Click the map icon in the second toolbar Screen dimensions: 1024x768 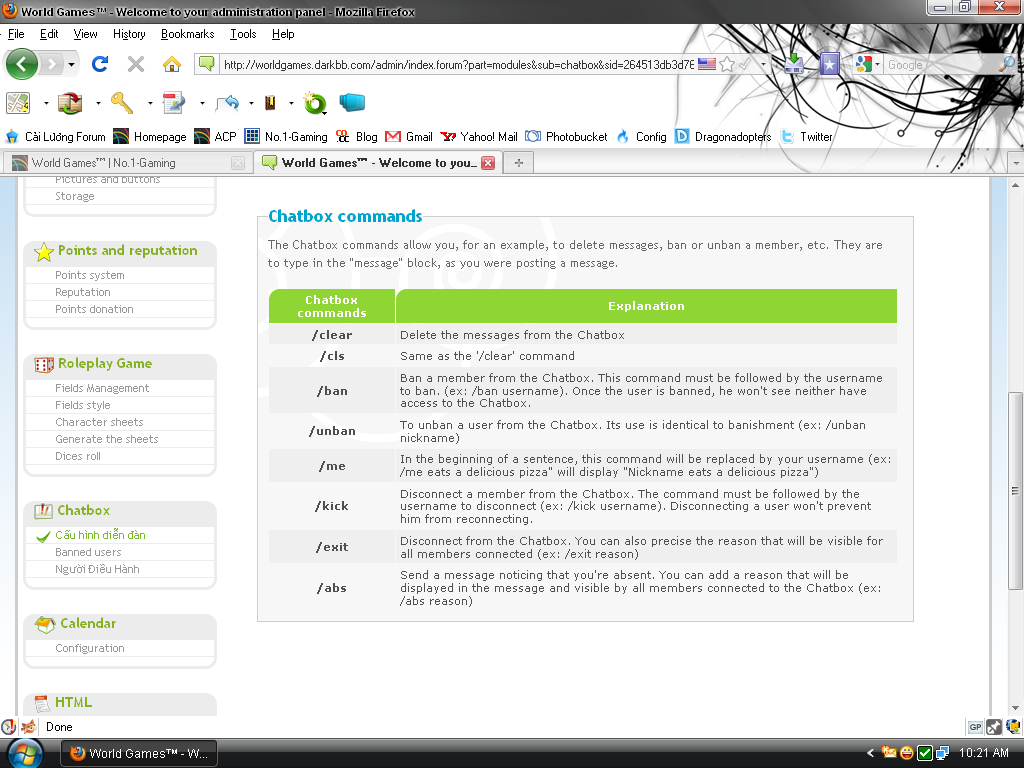tap(18, 103)
